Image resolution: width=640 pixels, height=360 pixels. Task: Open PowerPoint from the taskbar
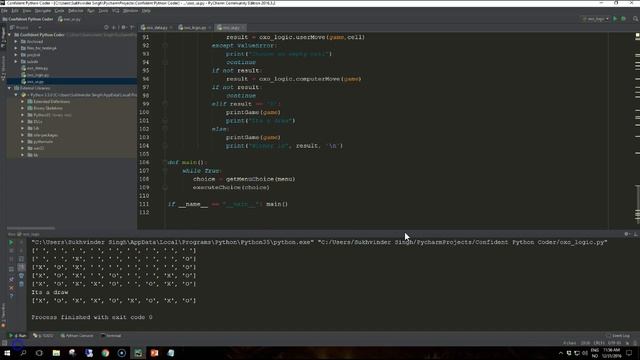click(154, 353)
